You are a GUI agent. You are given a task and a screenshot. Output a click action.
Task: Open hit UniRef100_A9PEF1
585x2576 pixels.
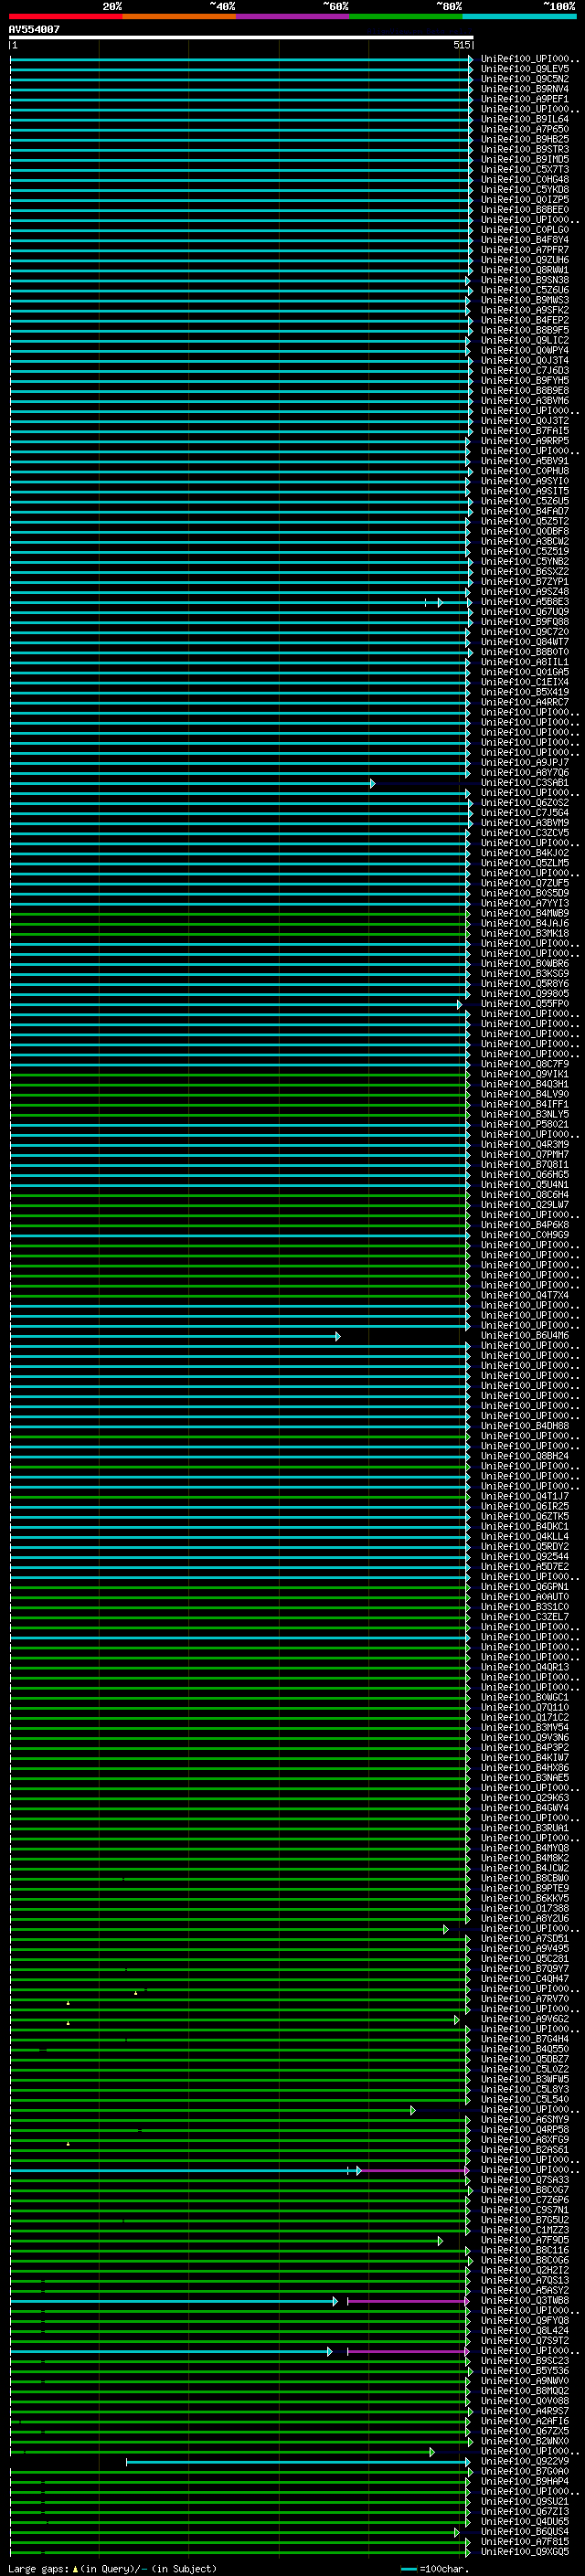tap(524, 99)
